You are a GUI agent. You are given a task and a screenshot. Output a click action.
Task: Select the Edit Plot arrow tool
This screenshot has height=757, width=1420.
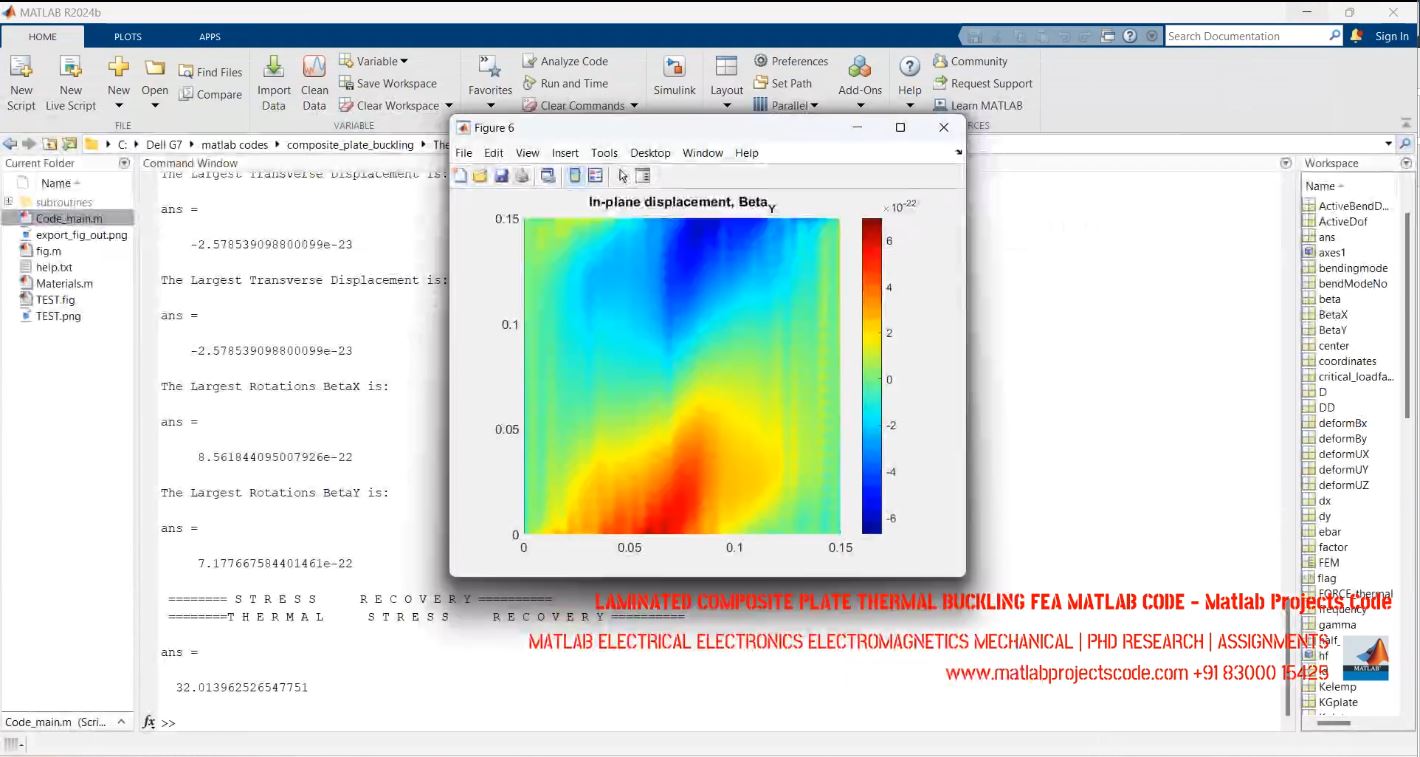[x=622, y=175]
